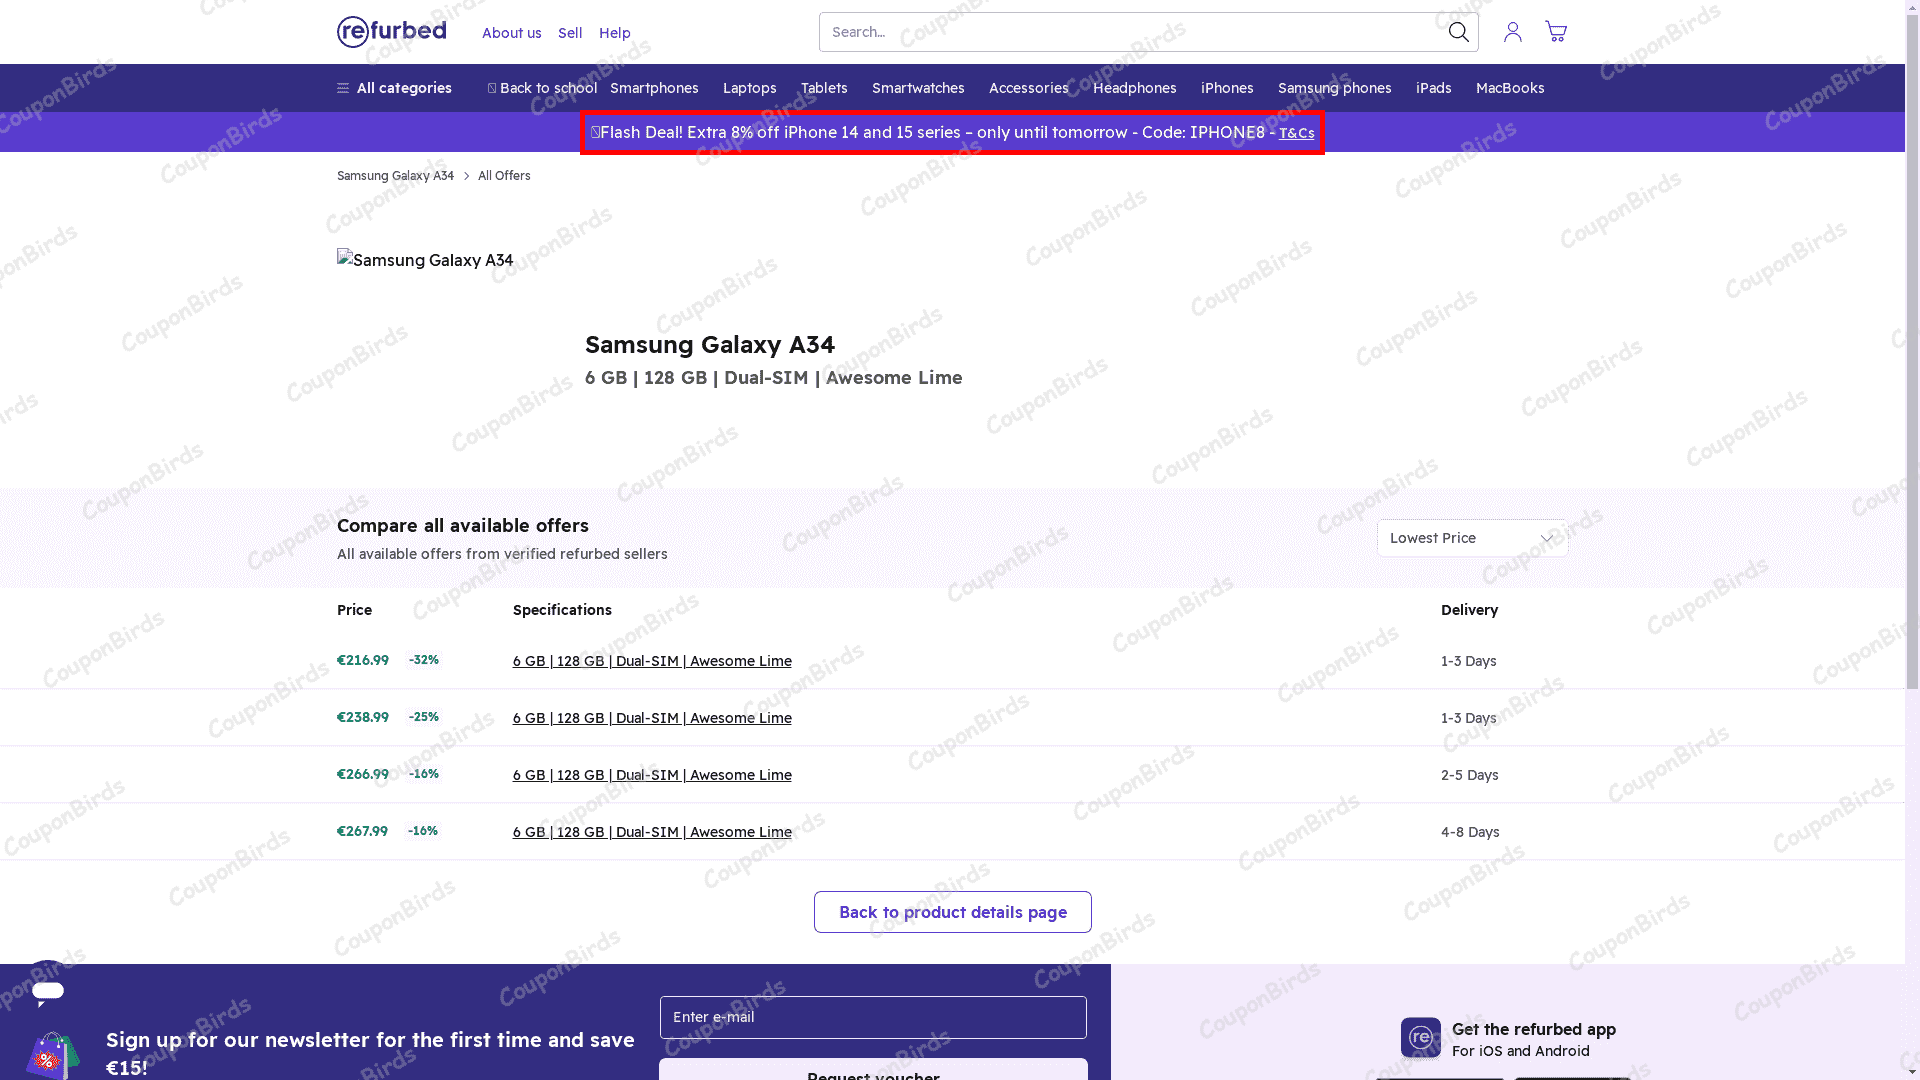
Task: Expand the Lowest Price sort dropdown
Action: [1472, 538]
